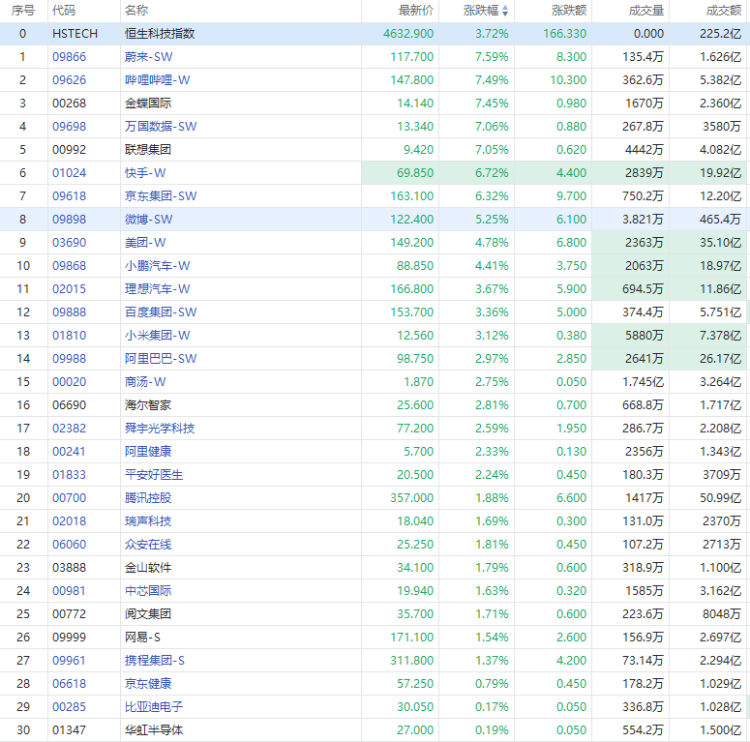This screenshot has width=750, height=742.
Task: Open 快手-W stock link
Action: pos(145,173)
